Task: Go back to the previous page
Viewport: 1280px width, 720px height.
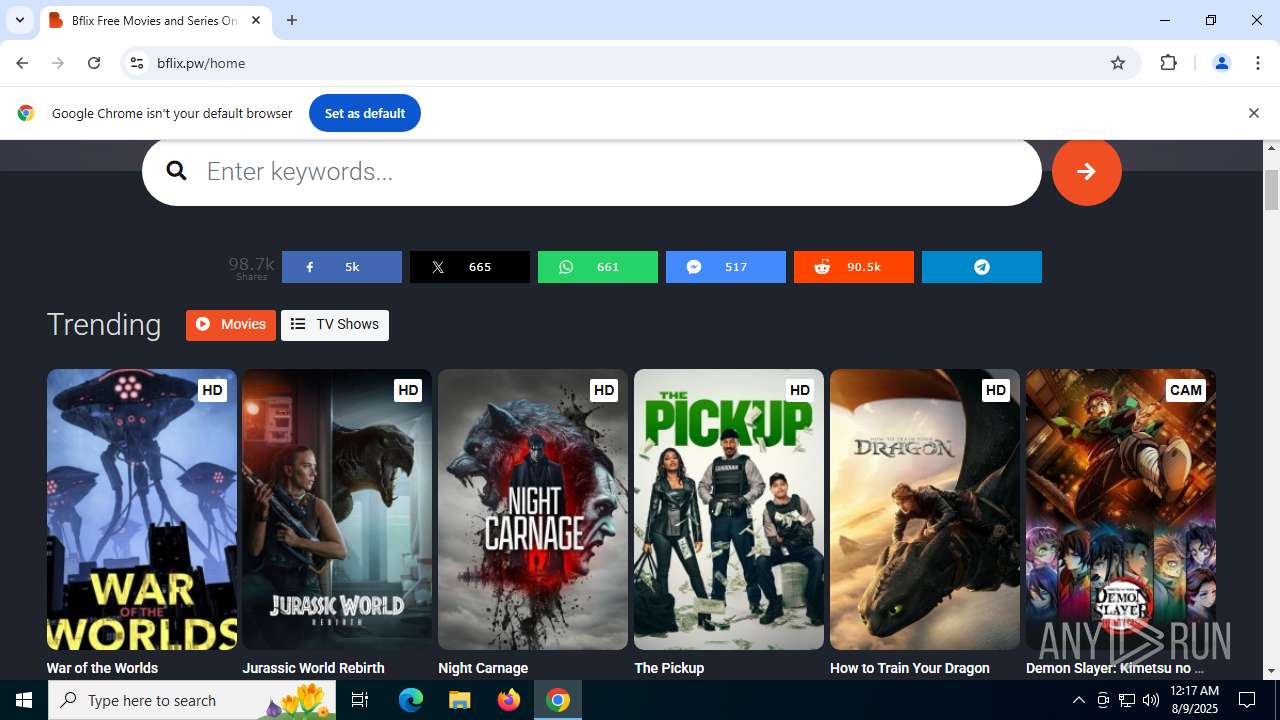Action: pyautogui.click(x=22, y=63)
